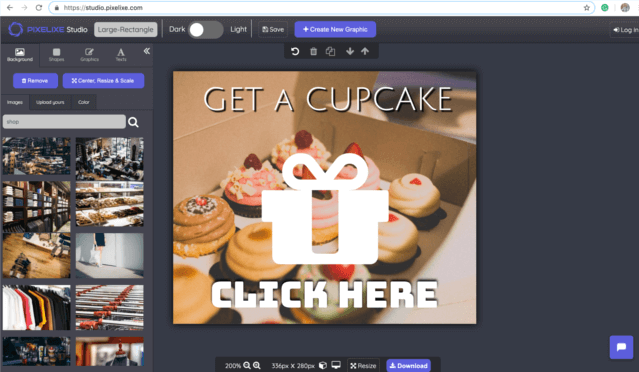This screenshot has height=372, width=639.
Task: Click the magnifier search icon
Action: click(133, 122)
